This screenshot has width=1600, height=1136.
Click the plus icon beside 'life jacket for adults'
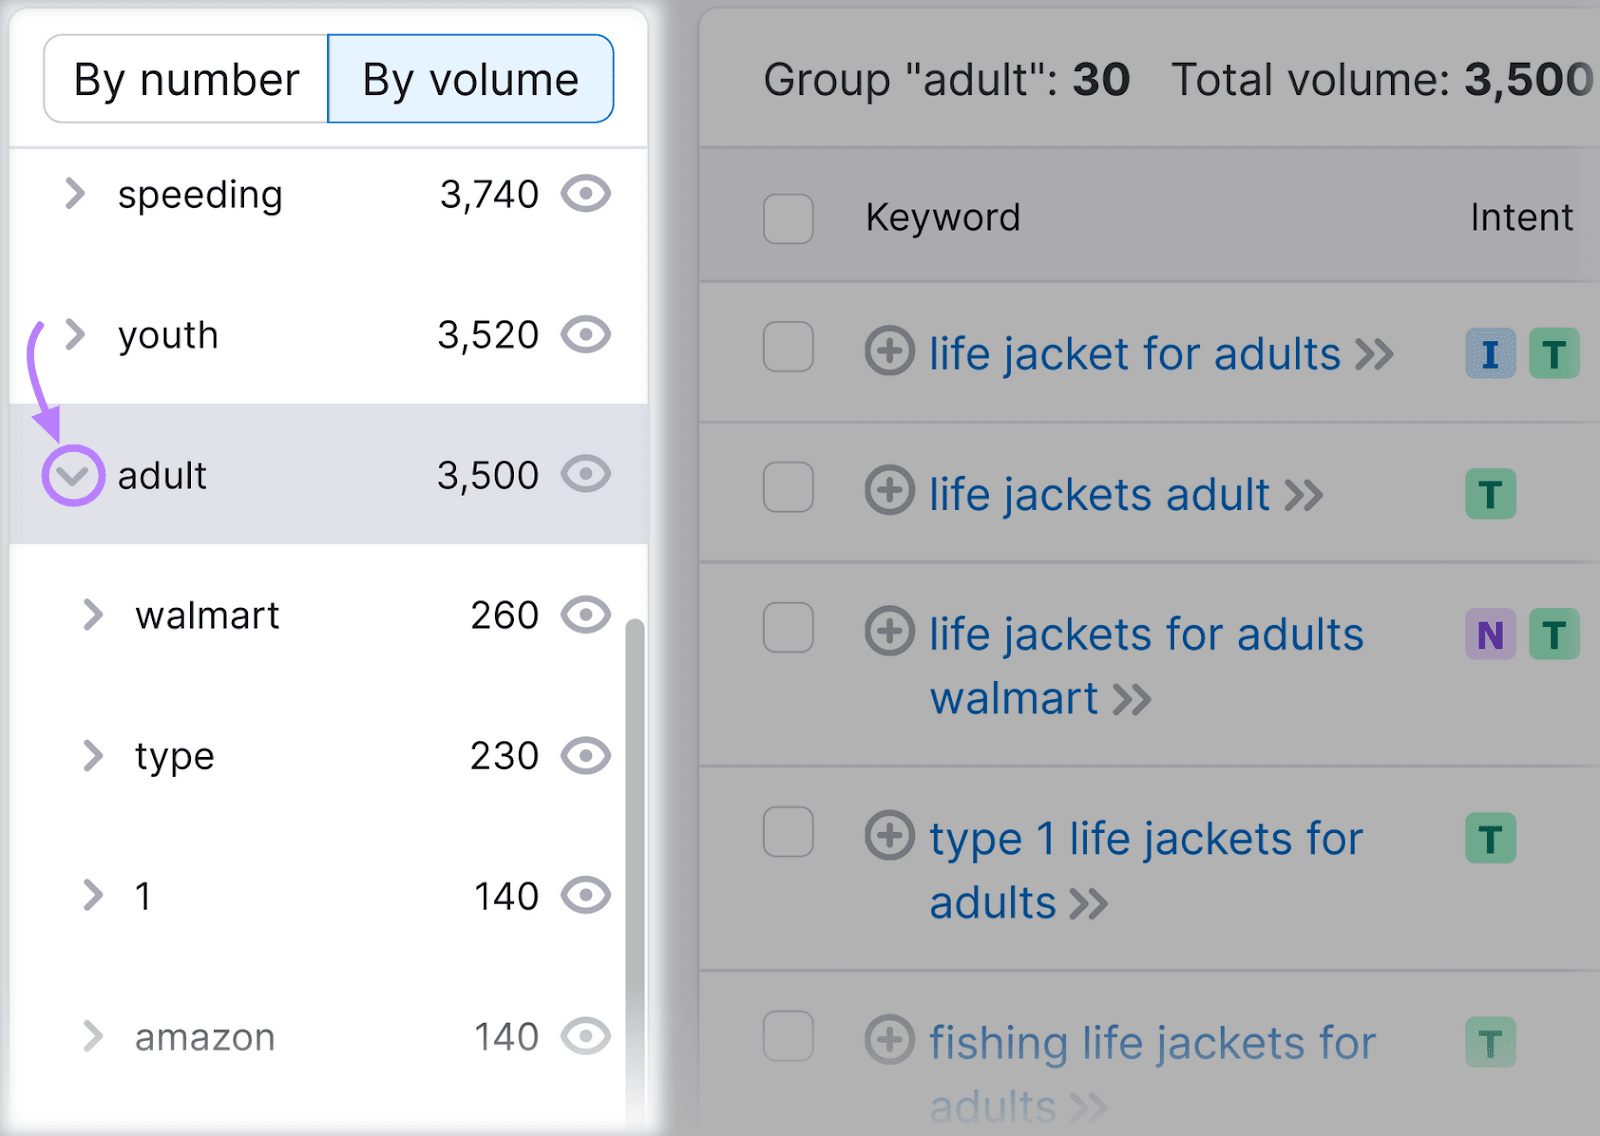888,352
